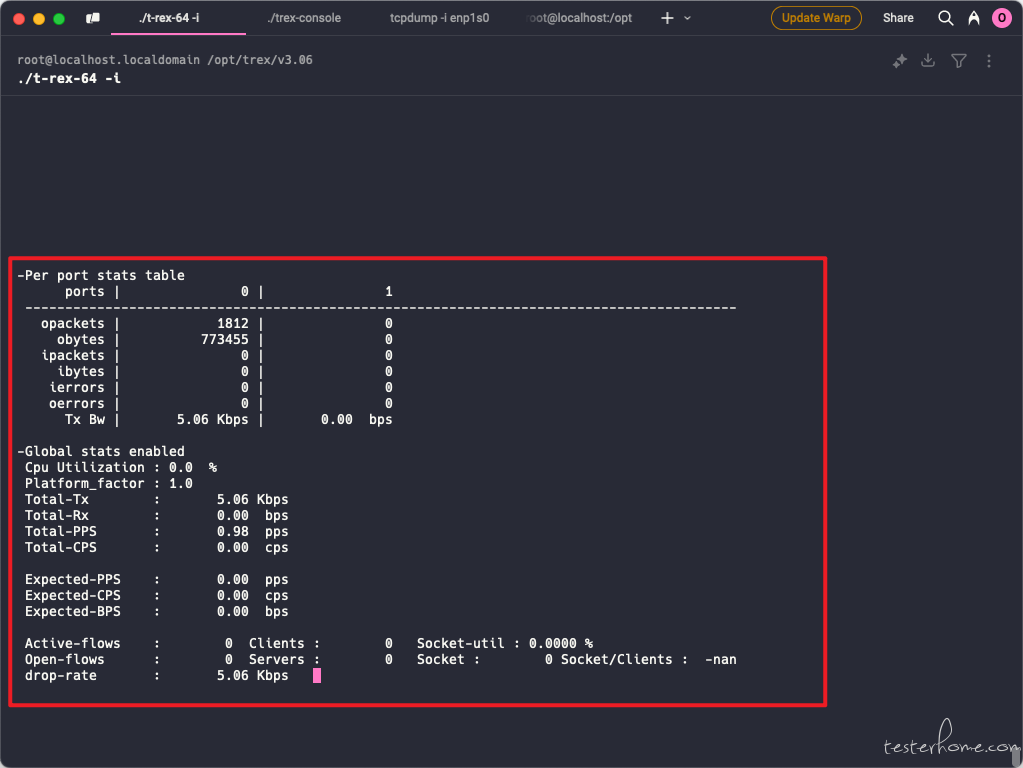This screenshot has height=768, width=1023.
Task: Click the Total-Tx row
Action: (x=157, y=500)
